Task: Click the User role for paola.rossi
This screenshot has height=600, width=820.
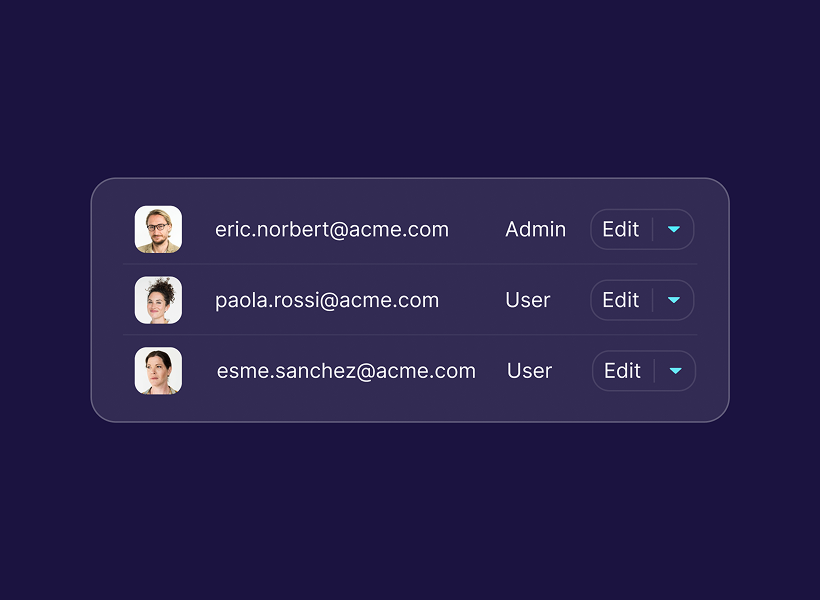Action: (x=528, y=300)
